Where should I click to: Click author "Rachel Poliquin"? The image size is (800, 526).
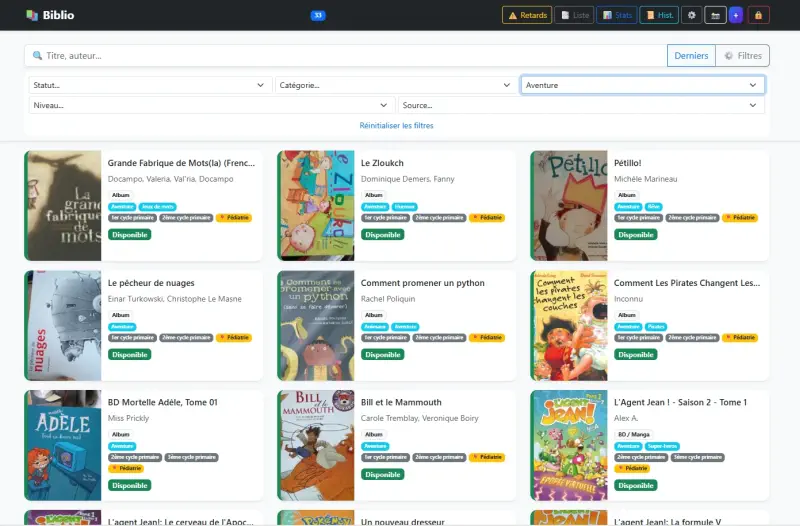click(388, 299)
